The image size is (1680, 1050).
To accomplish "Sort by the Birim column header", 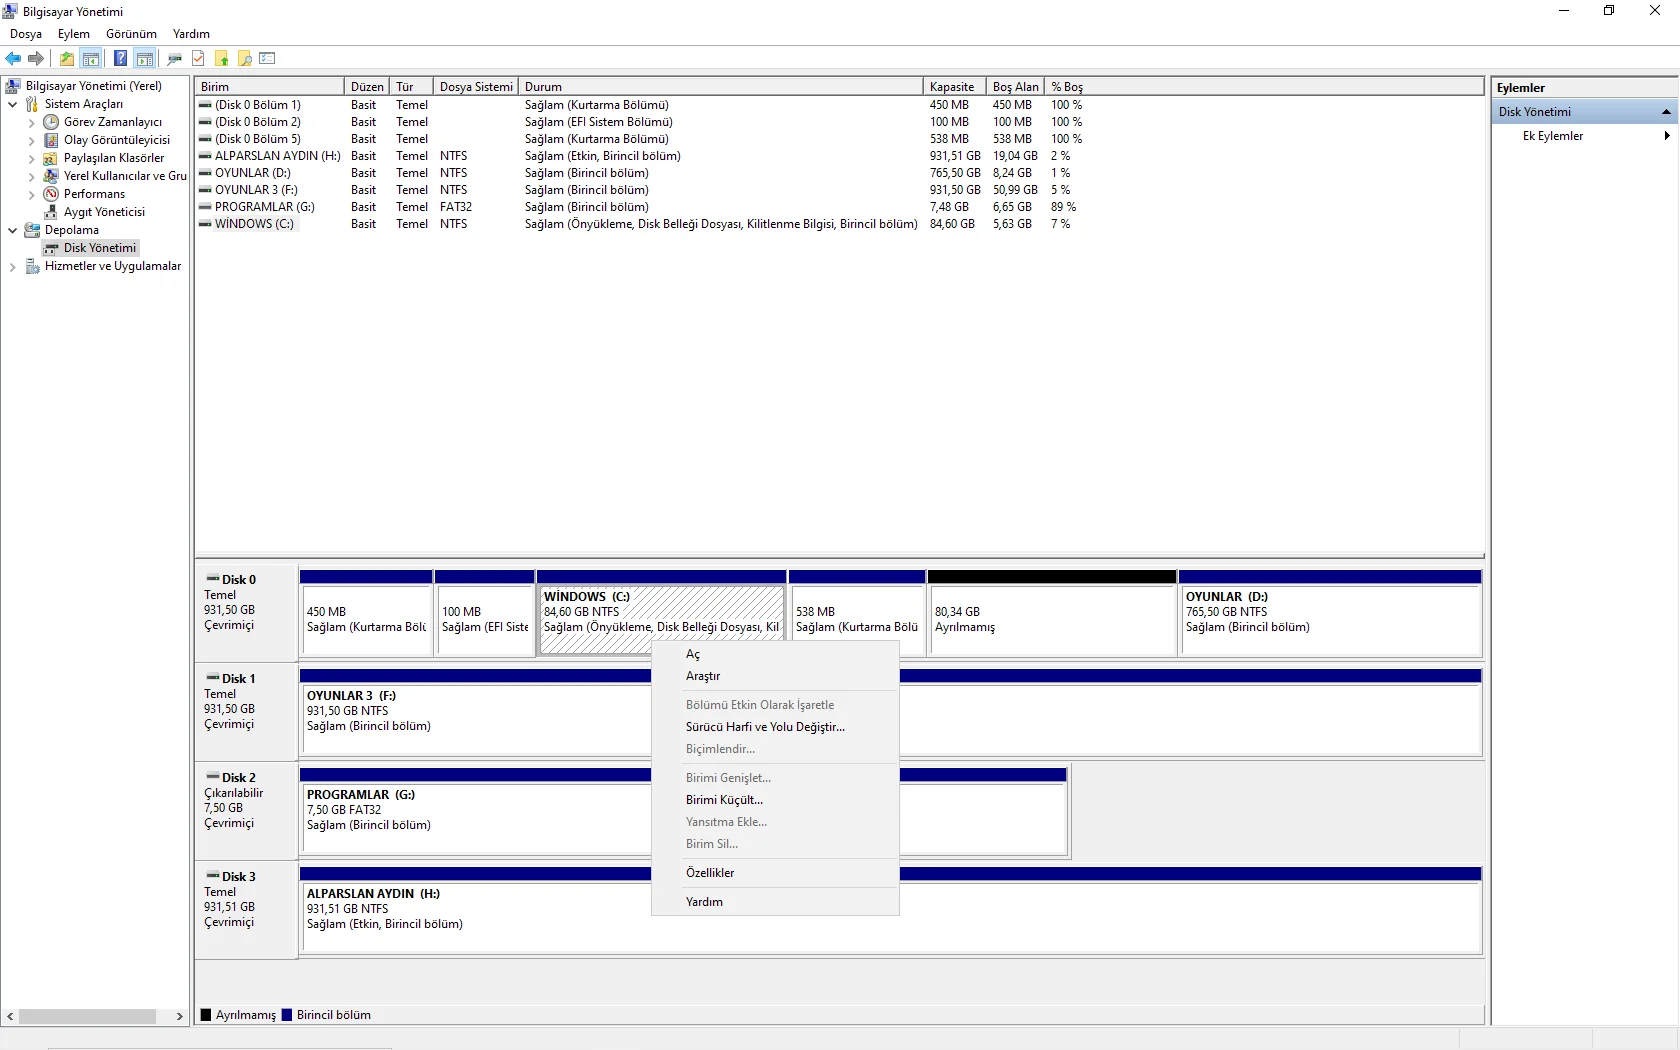I will pos(270,87).
